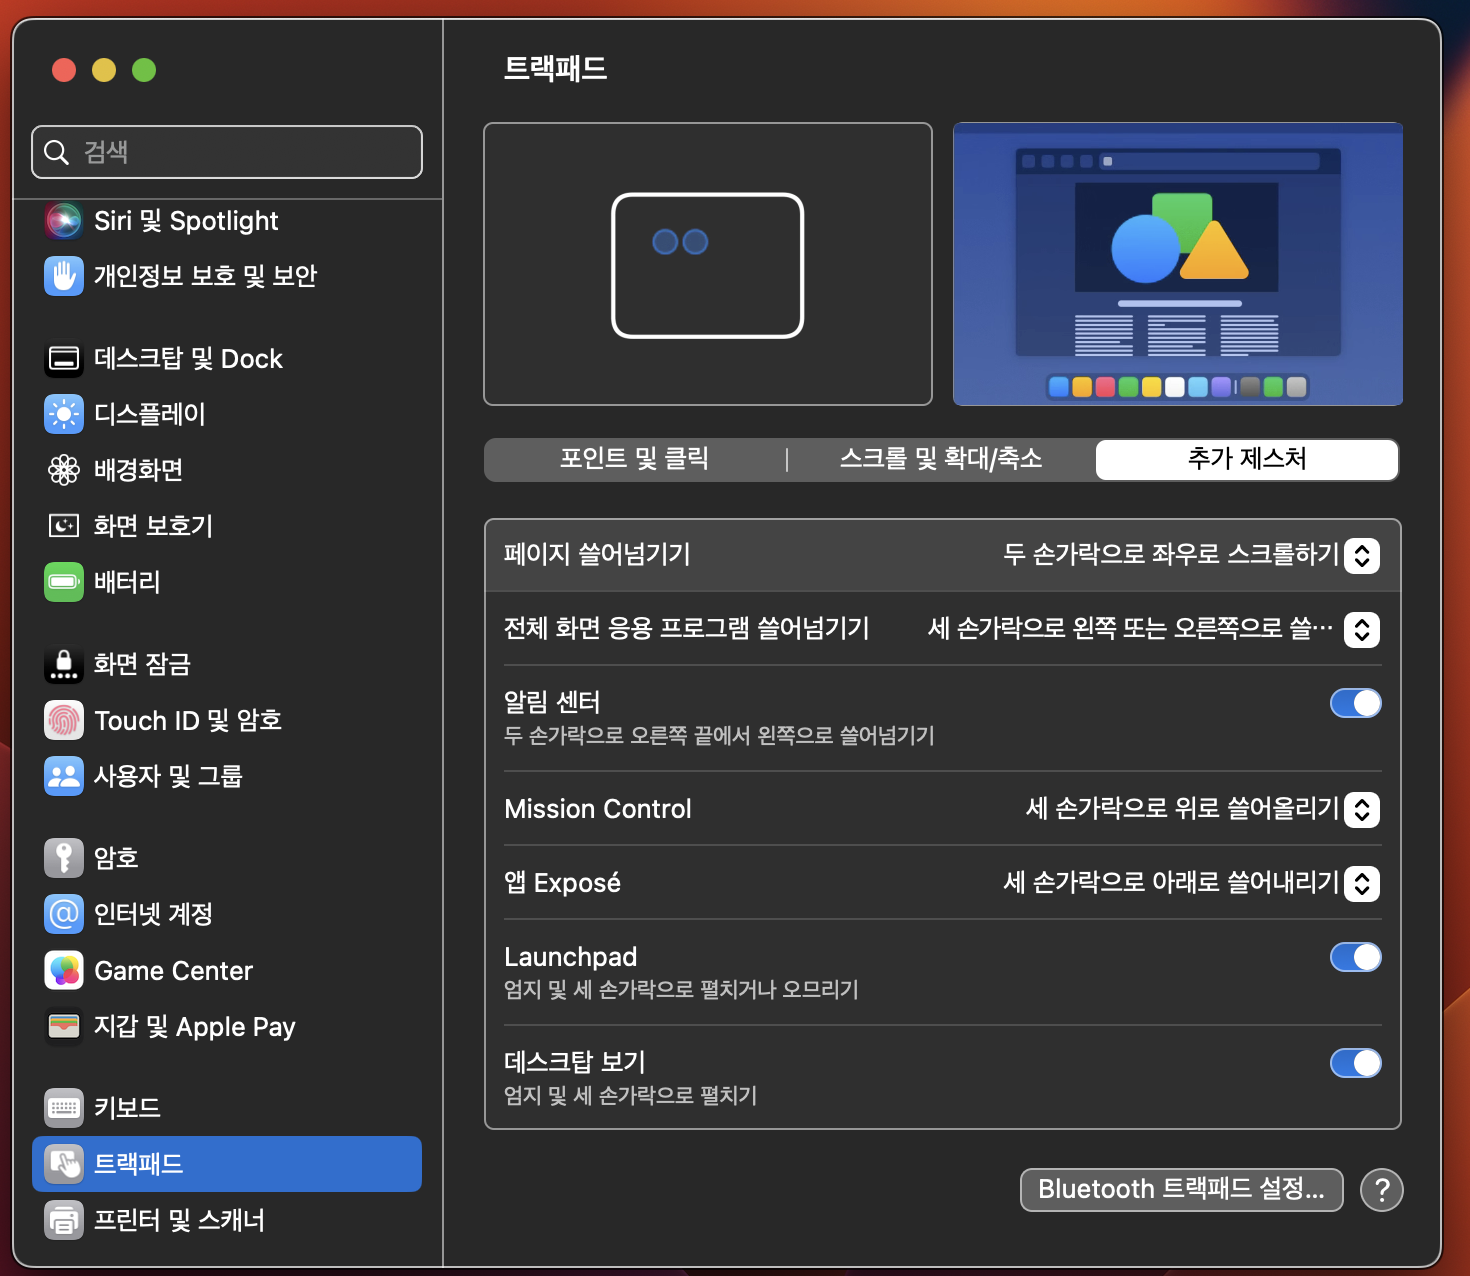Click the 세 손가락으로 아래로 쓸어내리기 value
Image resolution: width=1470 pixels, height=1276 pixels.
click(x=1171, y=883)
